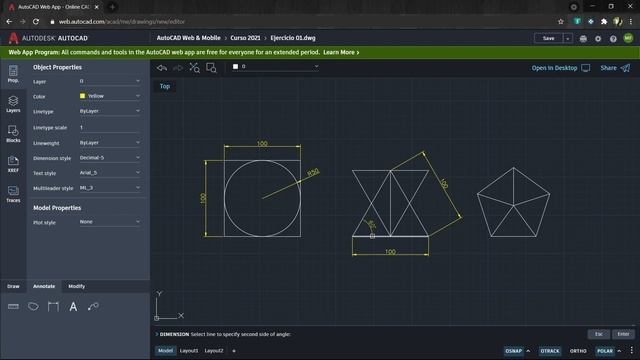Toggle OTRACK mode
Screen dimensions: 640x360
(550, 351)
